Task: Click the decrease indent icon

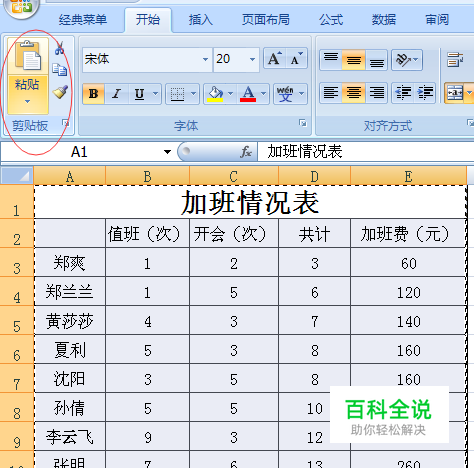Action: [403, 93]
